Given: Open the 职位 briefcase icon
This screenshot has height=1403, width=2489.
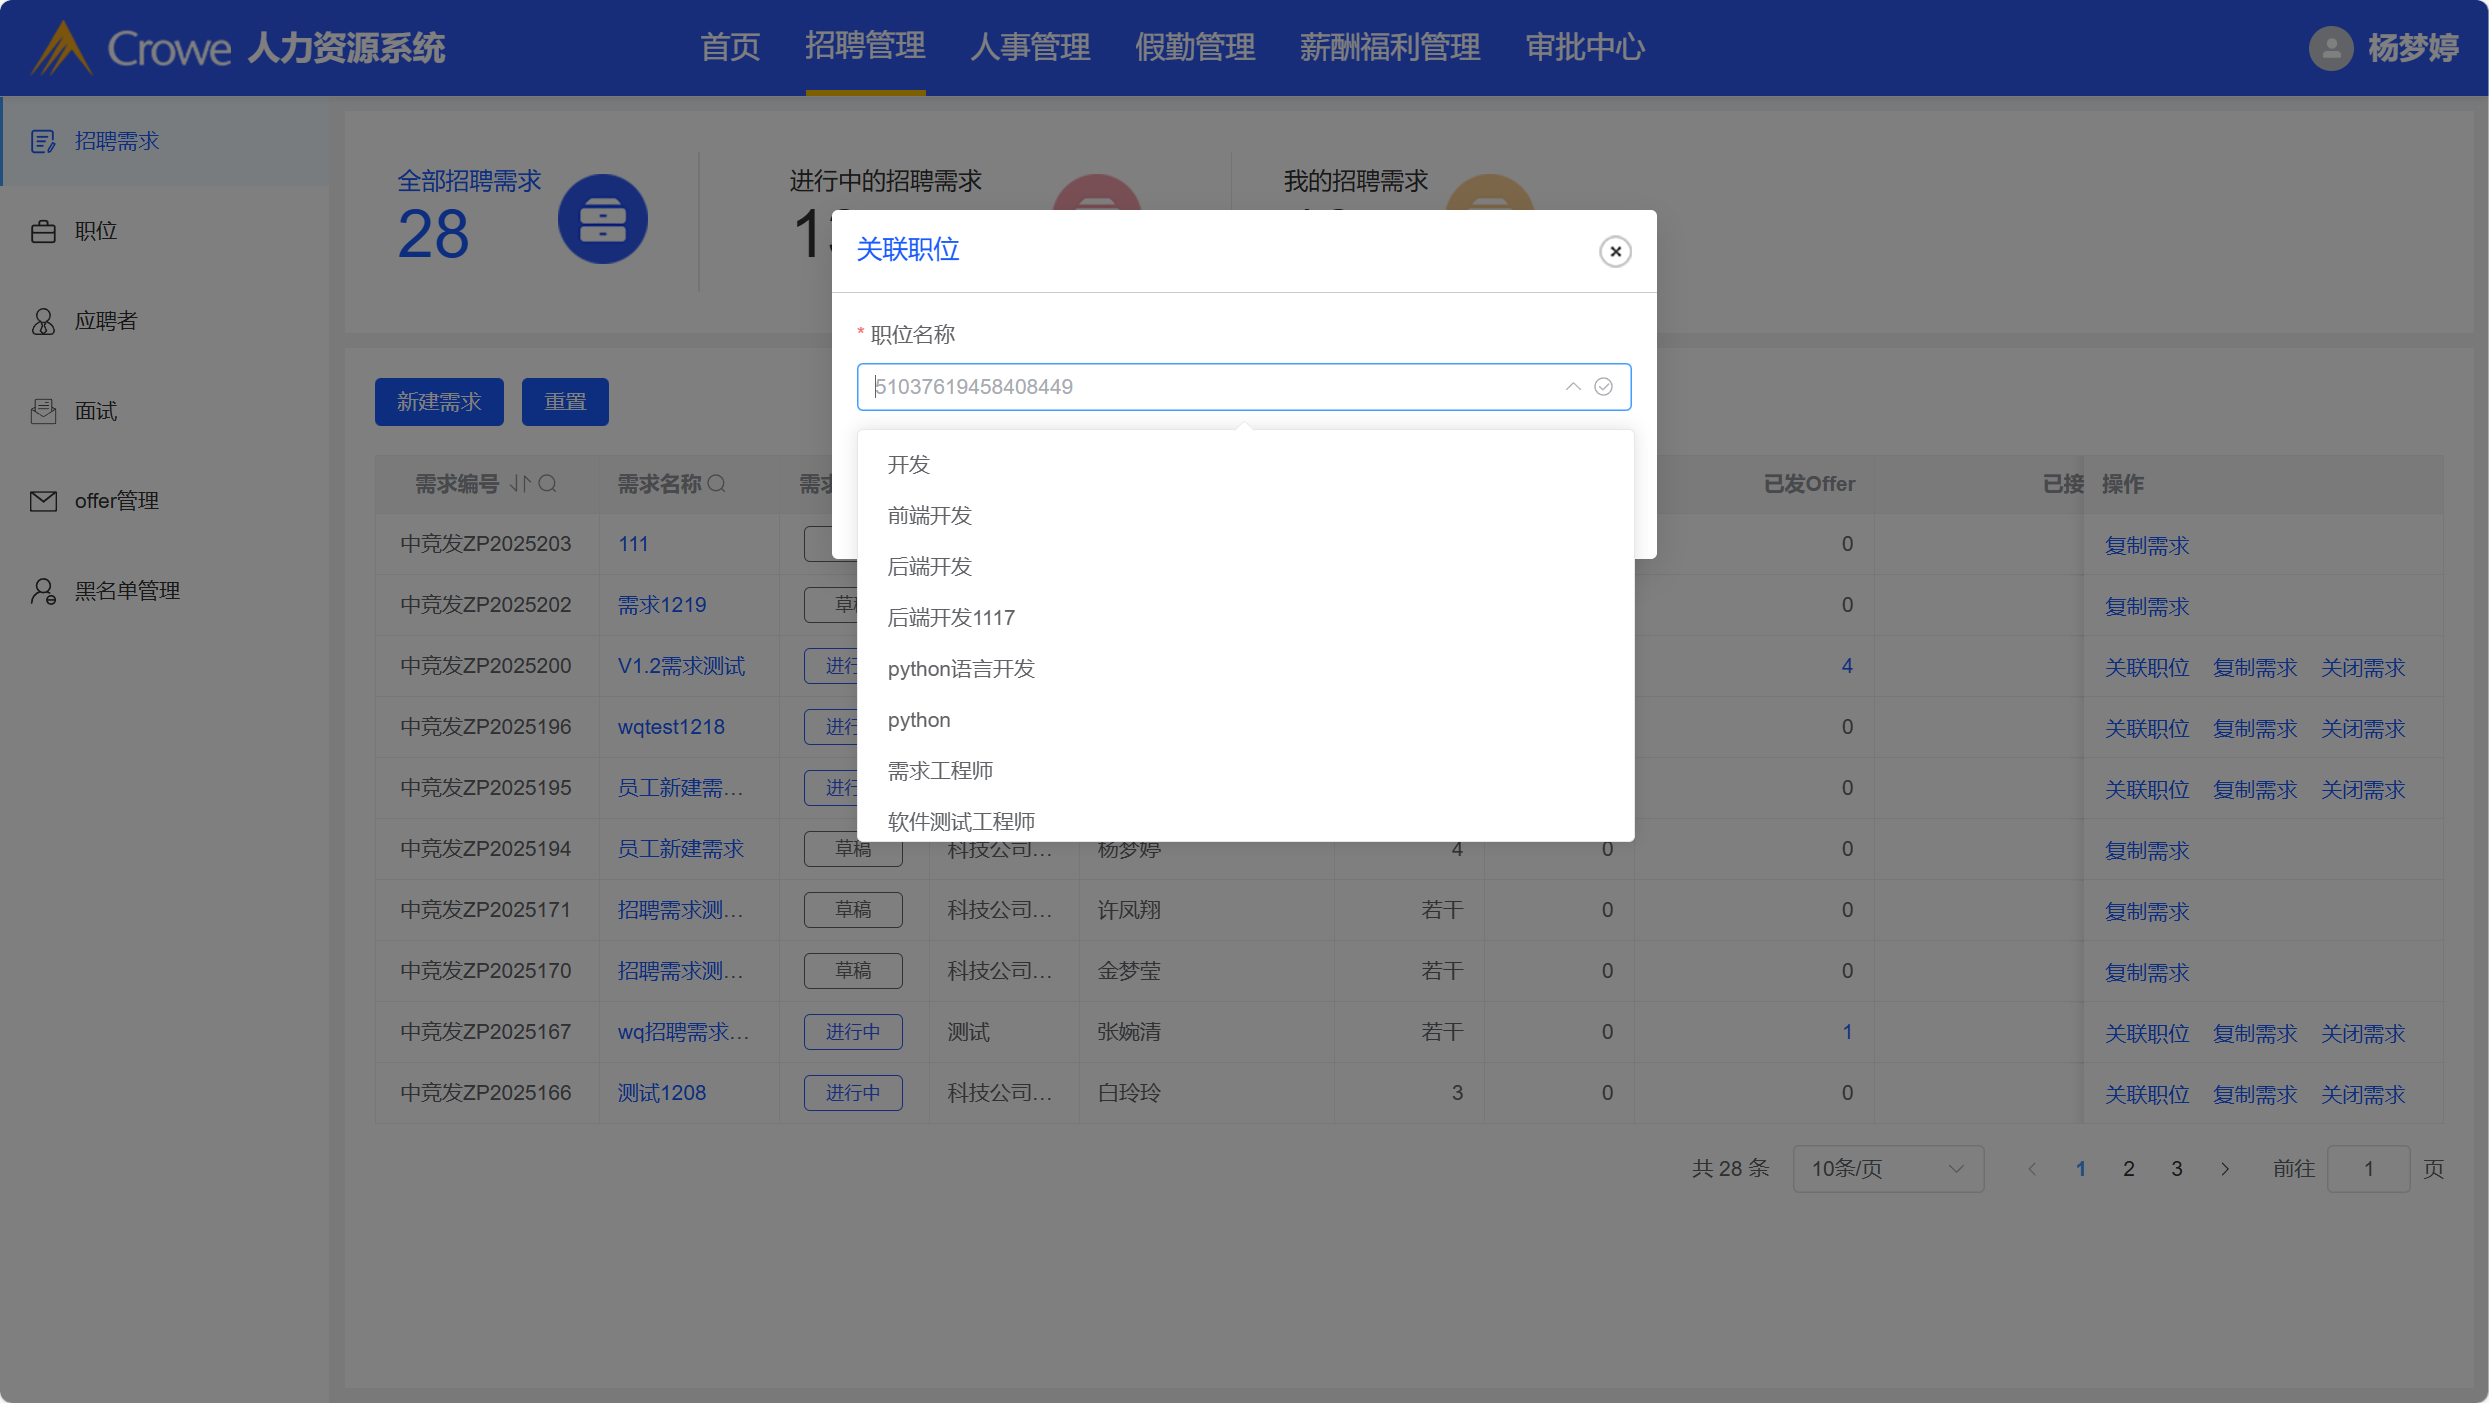Looking at the screenshot, I should [43, 231].
